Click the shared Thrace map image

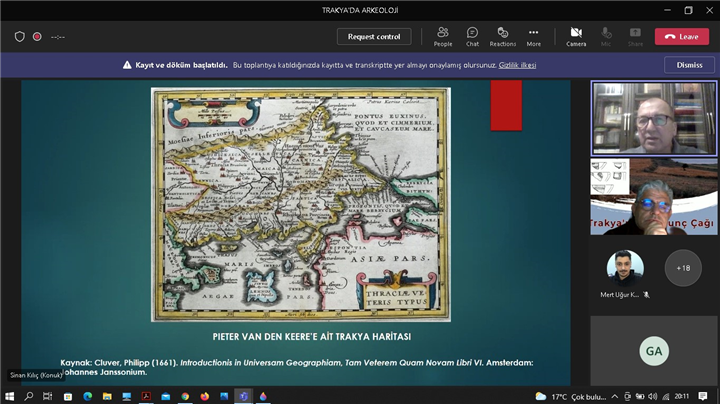point(301,204)
